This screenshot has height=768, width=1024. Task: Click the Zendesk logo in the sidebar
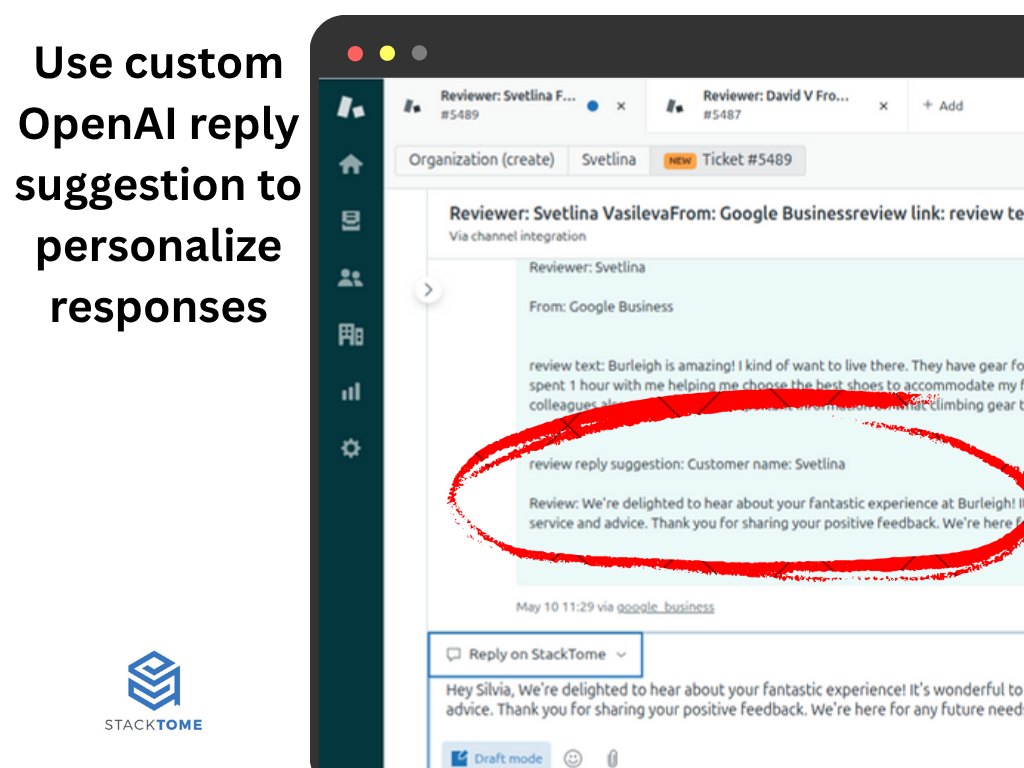[351, 107]
